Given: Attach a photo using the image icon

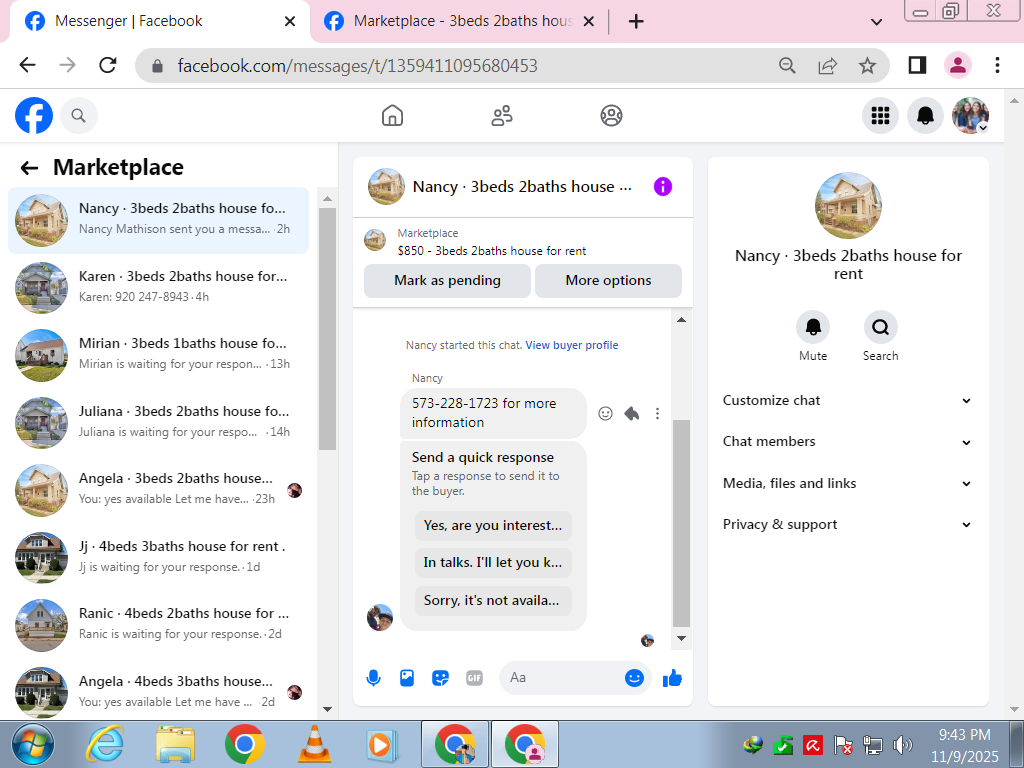Looking at the screenshot, I should [x=407, y=678].
